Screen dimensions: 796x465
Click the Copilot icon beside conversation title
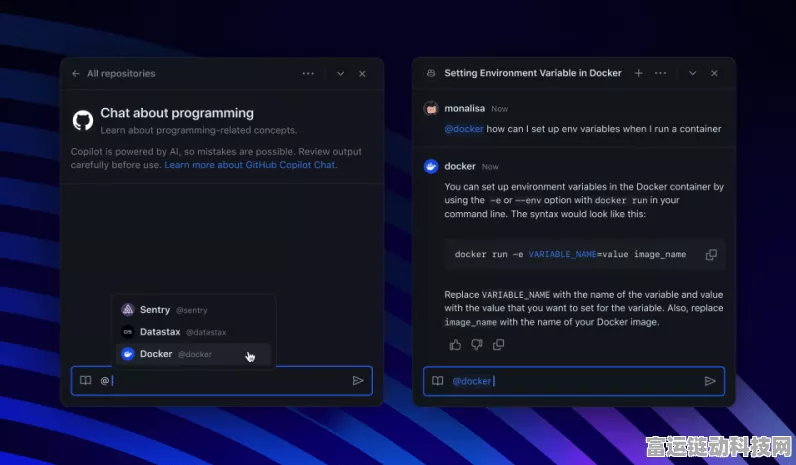[431, 73]
